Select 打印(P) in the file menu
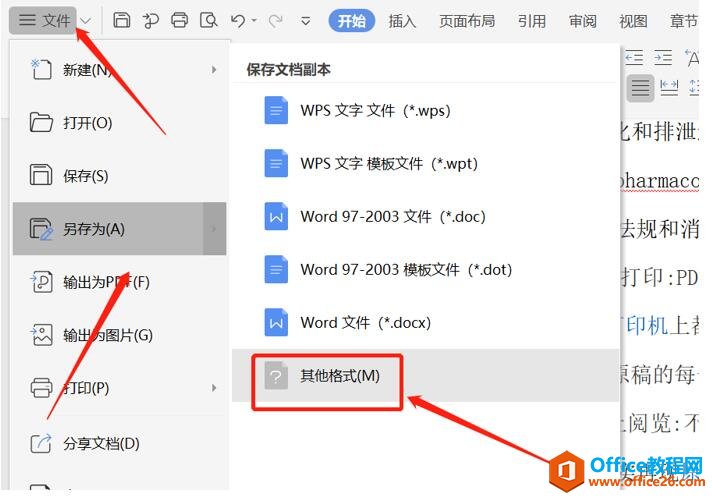The height and width of the screenshot is (499, 712). click(119, 388)
